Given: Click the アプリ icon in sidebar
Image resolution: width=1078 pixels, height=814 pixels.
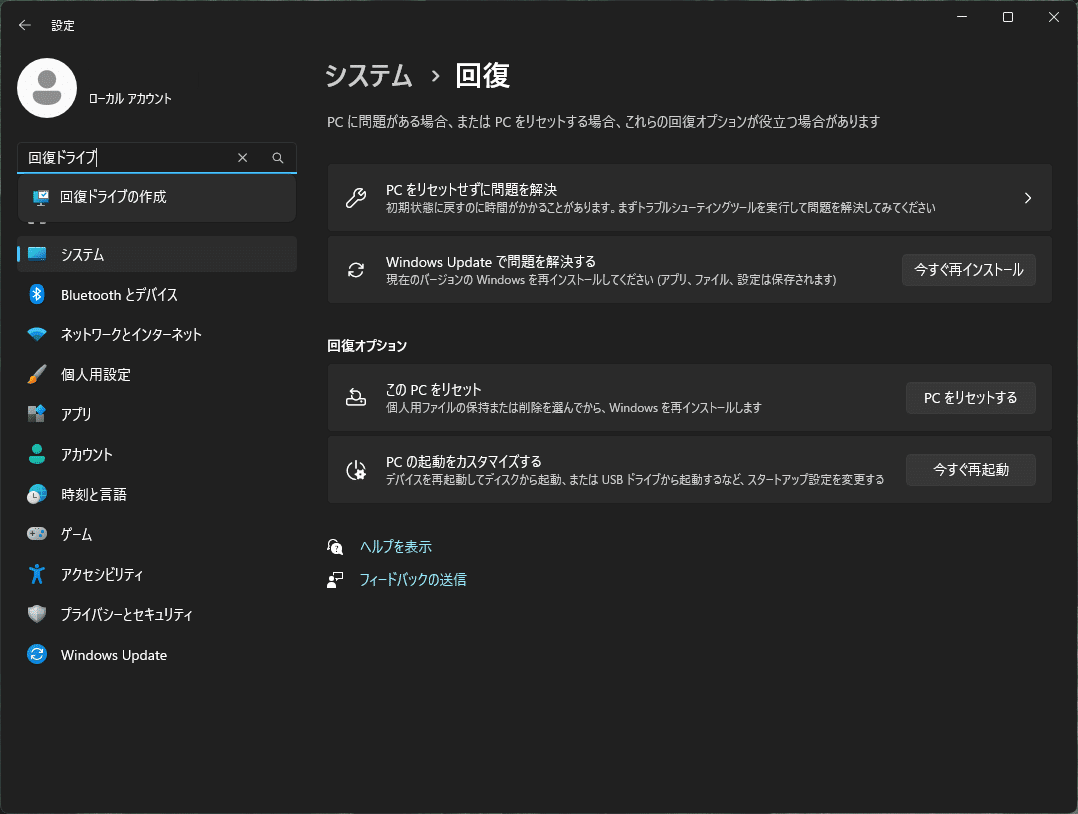Looking at the screenshot, I should [37, 414].
